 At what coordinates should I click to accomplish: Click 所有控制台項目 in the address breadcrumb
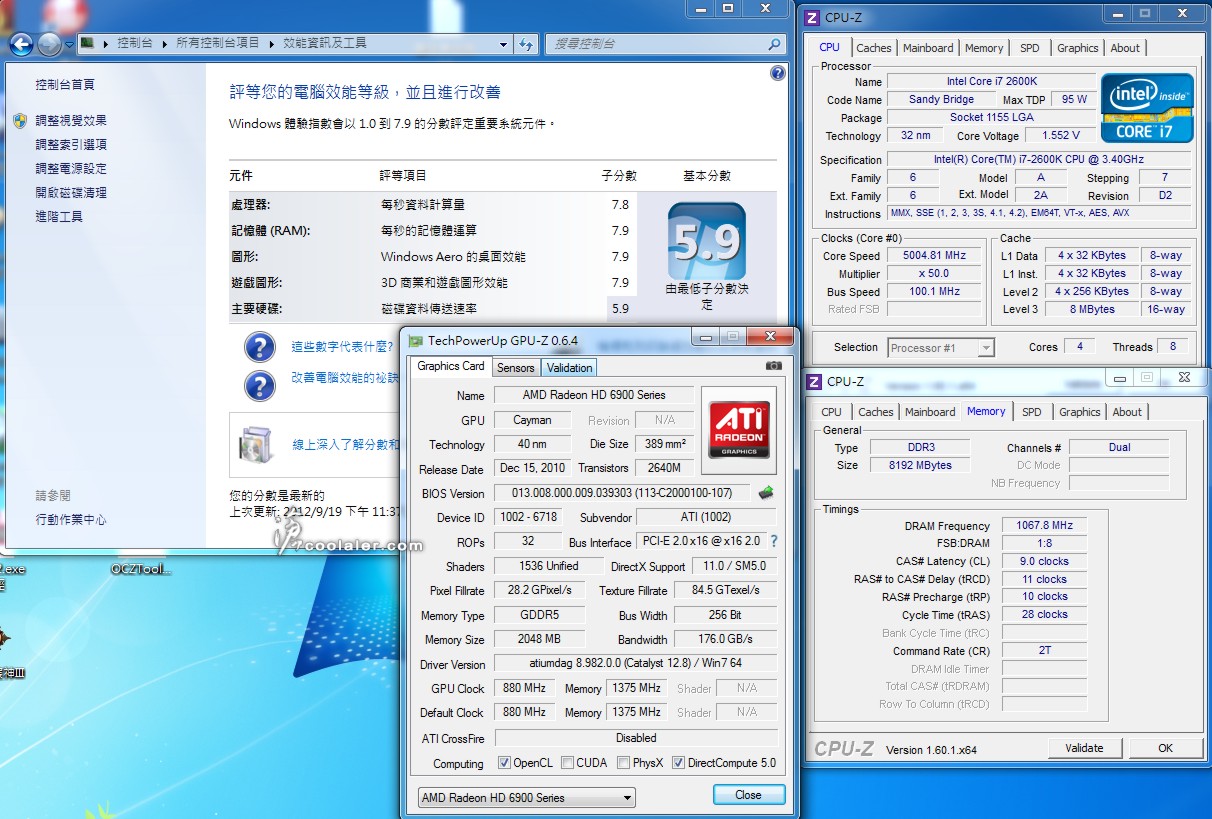tap(218, 44)
